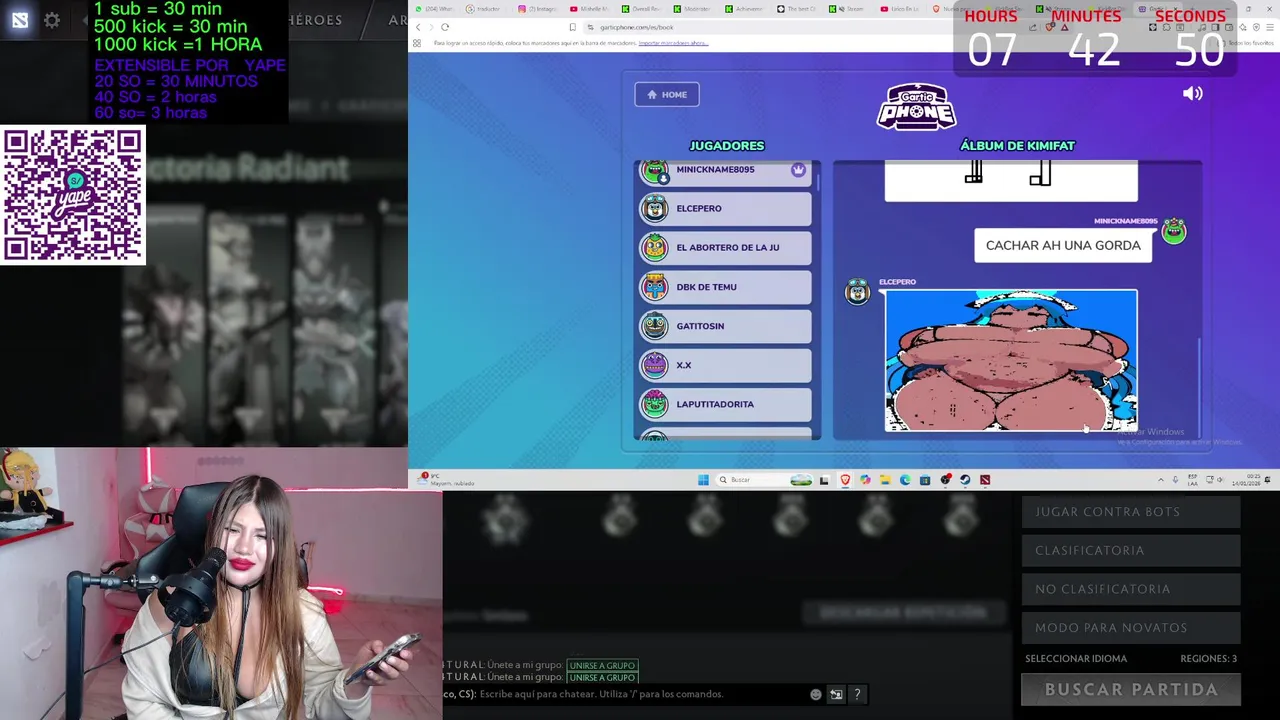Select MODO PARA NOVATOS in Dota
Image resolution: width=1280 pixels, height=720 pixels.
click(x=1131, y=628)
